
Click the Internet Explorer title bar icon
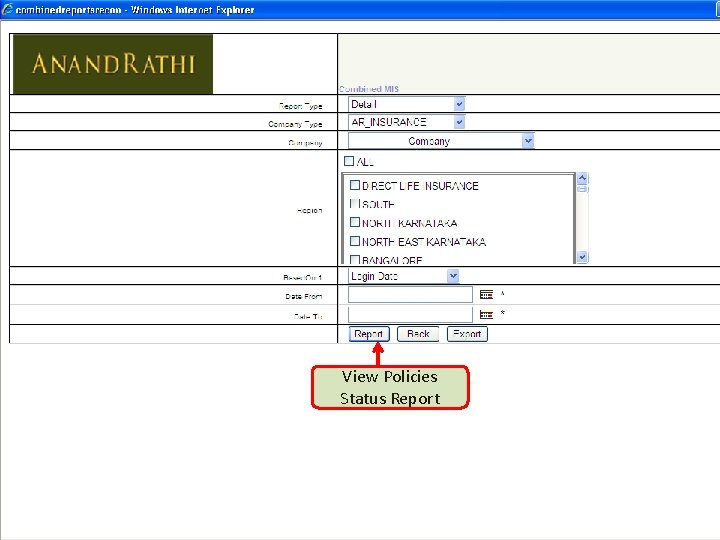point(7,9)
